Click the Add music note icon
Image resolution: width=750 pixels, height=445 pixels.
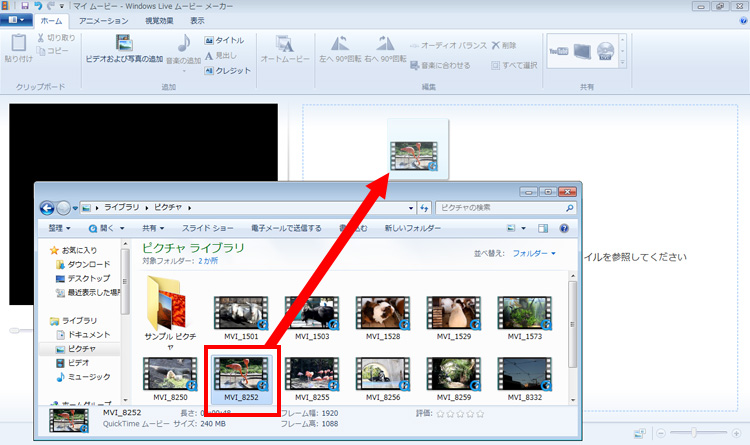pos(184,43)
